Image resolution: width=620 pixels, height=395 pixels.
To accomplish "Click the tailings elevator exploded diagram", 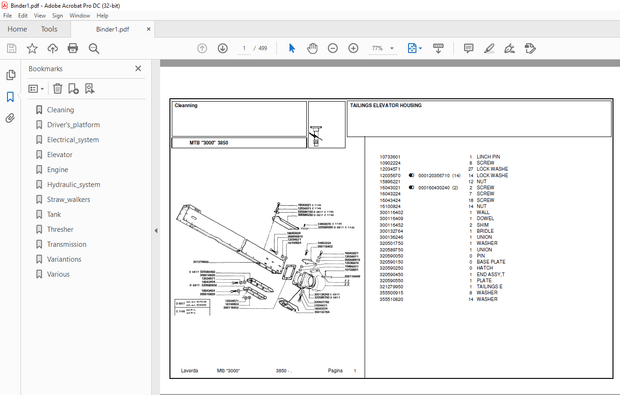I will point(267,259).
